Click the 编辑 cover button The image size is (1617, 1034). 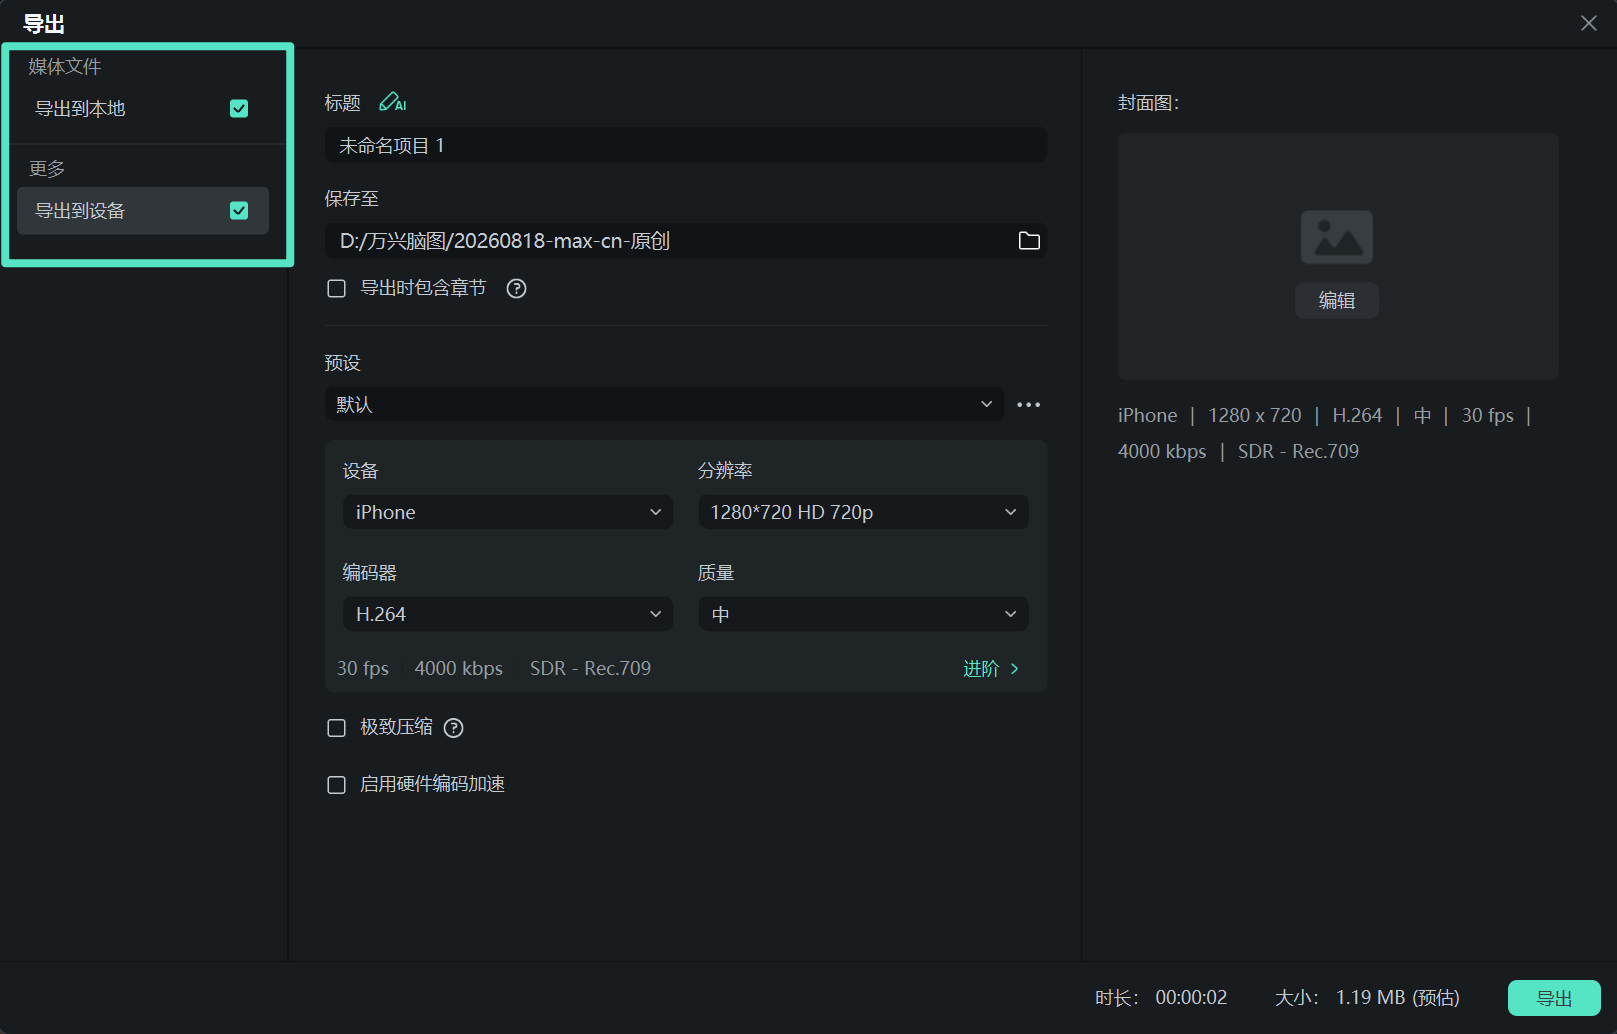point(1337,300)
